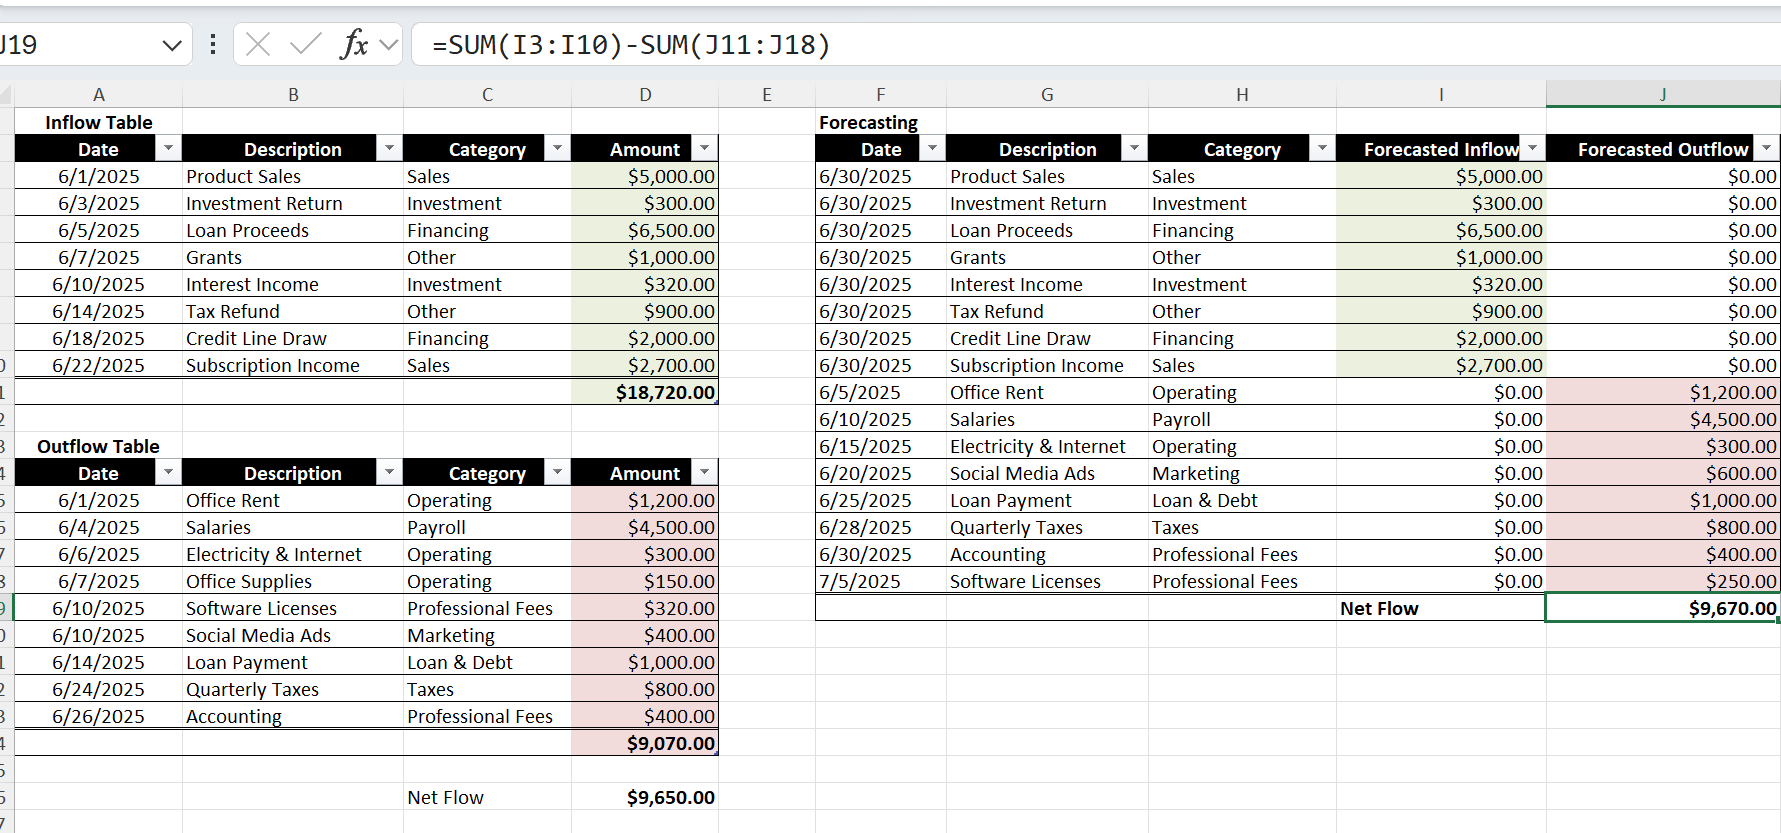Click the 'Forecasting' title cell
Image resolution: width=1781 pixels, height=833 pixels.
pos(881,122)
